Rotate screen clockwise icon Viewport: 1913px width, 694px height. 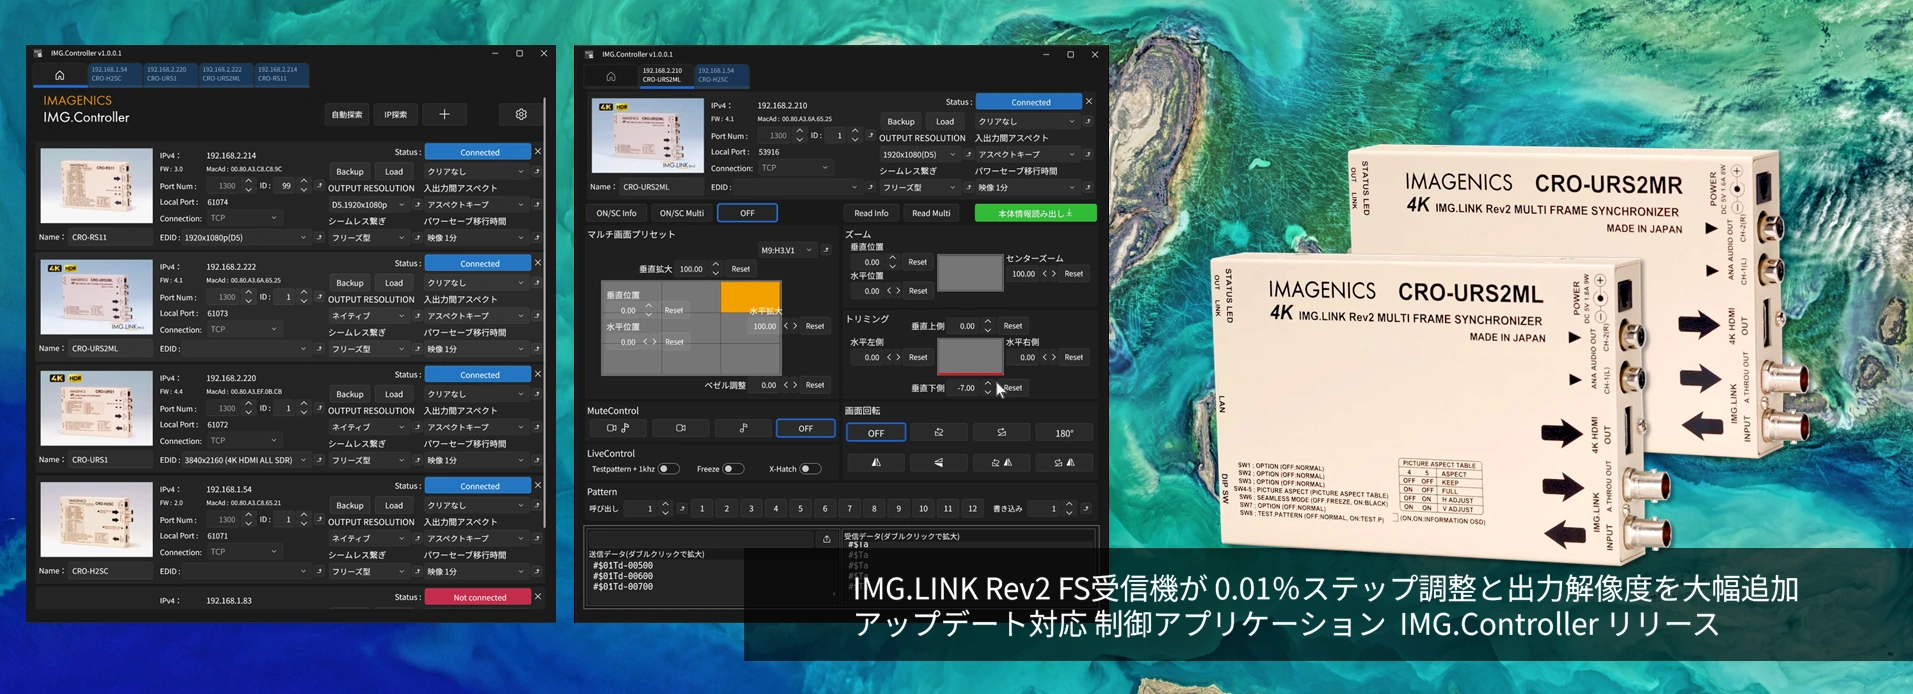pos(1001,433)
